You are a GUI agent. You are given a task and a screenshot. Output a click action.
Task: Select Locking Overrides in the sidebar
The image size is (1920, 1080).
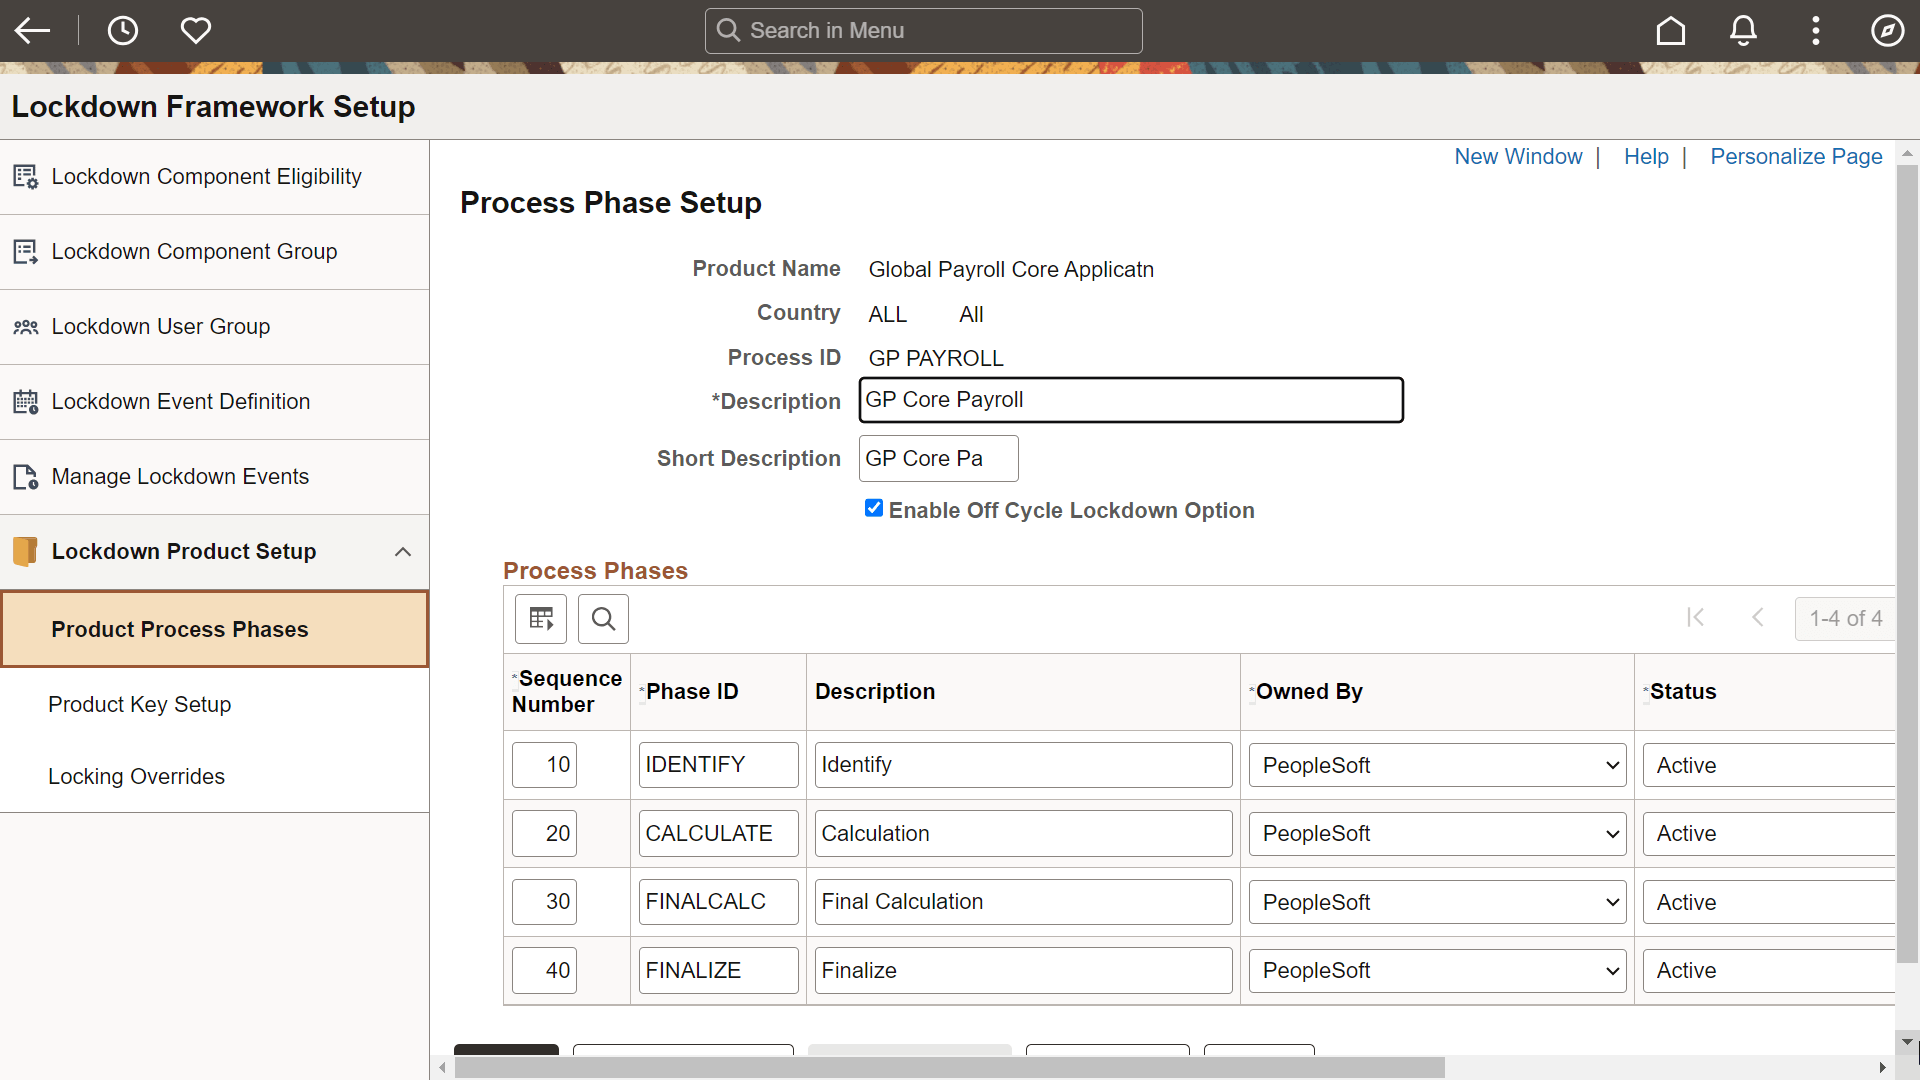coord(136,776)
